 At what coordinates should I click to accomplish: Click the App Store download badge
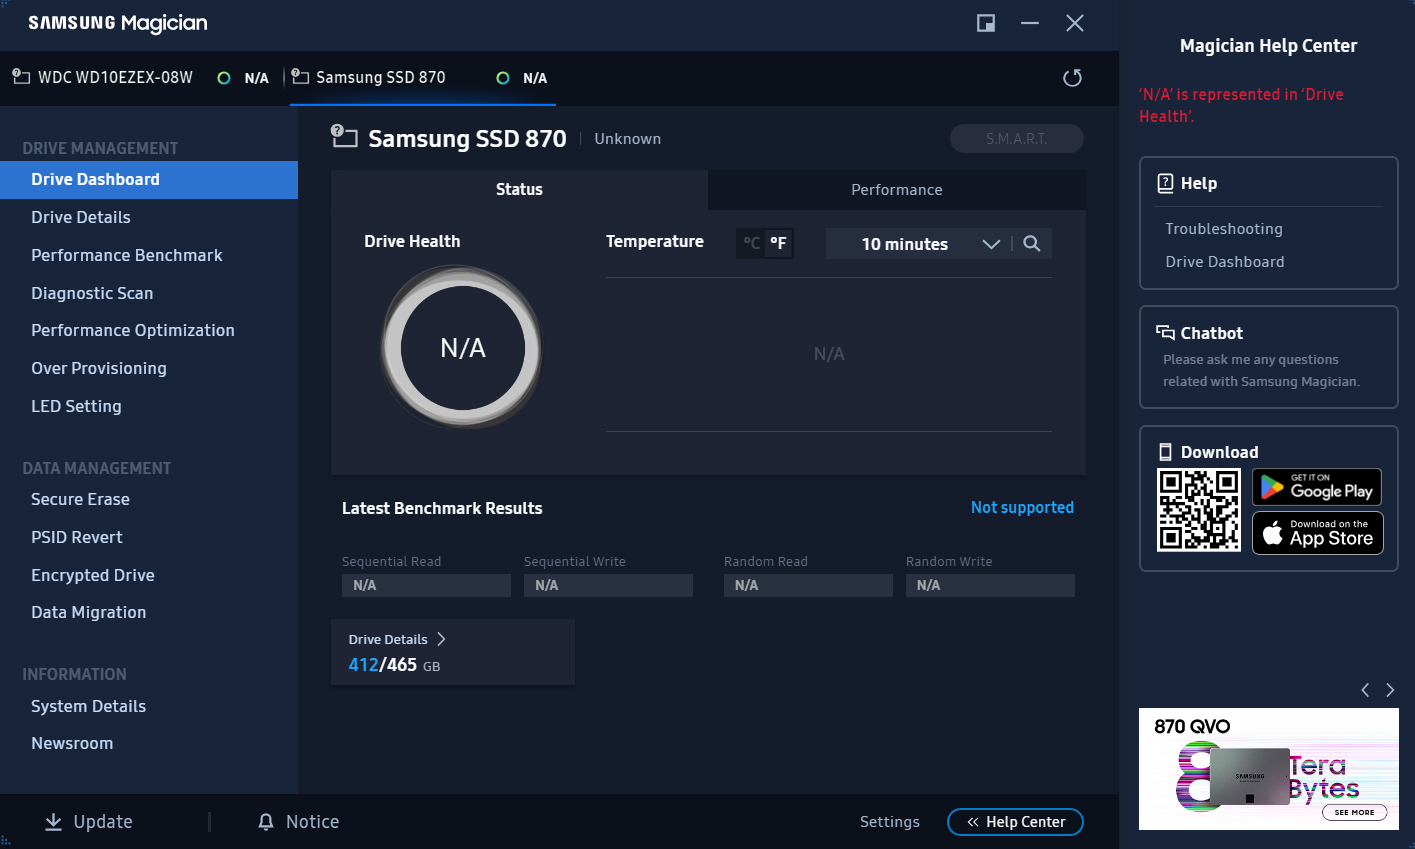point(1317,533)
